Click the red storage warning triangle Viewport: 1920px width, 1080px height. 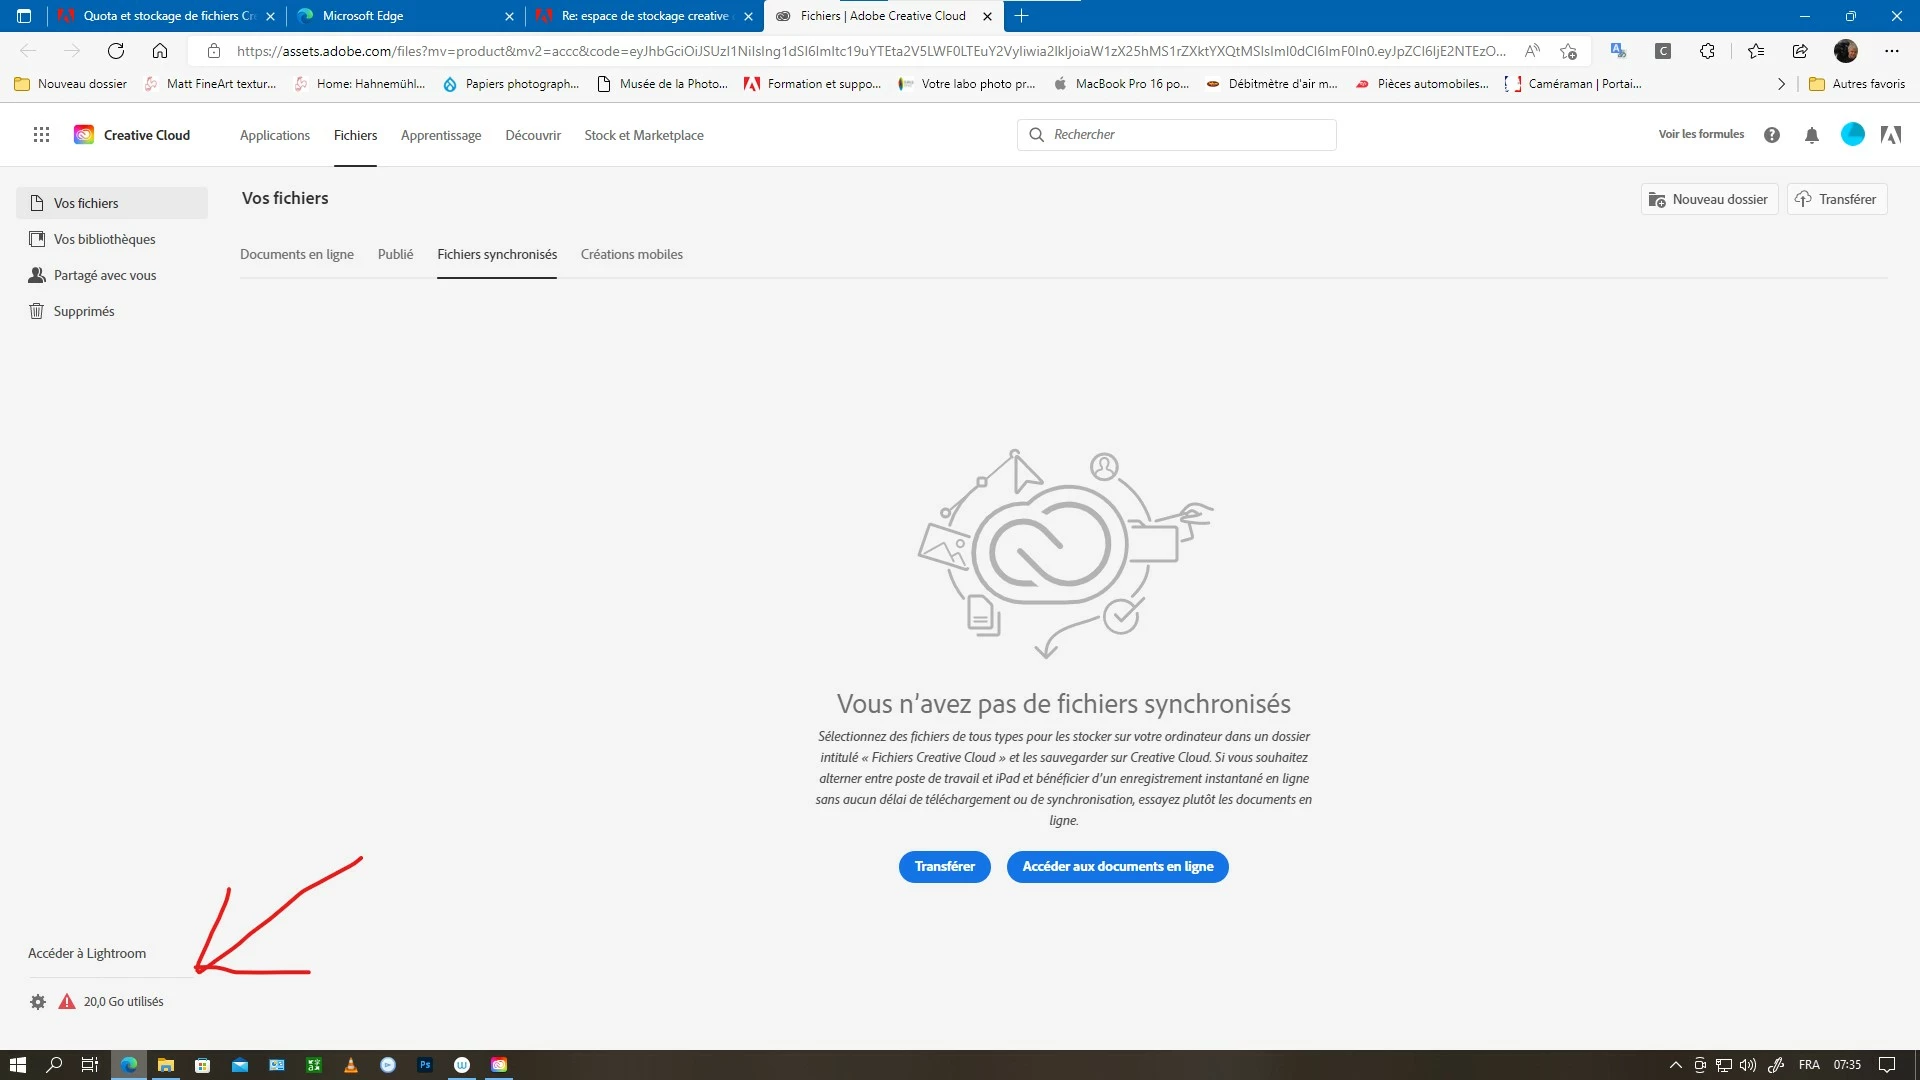[x=67, y=1002]
